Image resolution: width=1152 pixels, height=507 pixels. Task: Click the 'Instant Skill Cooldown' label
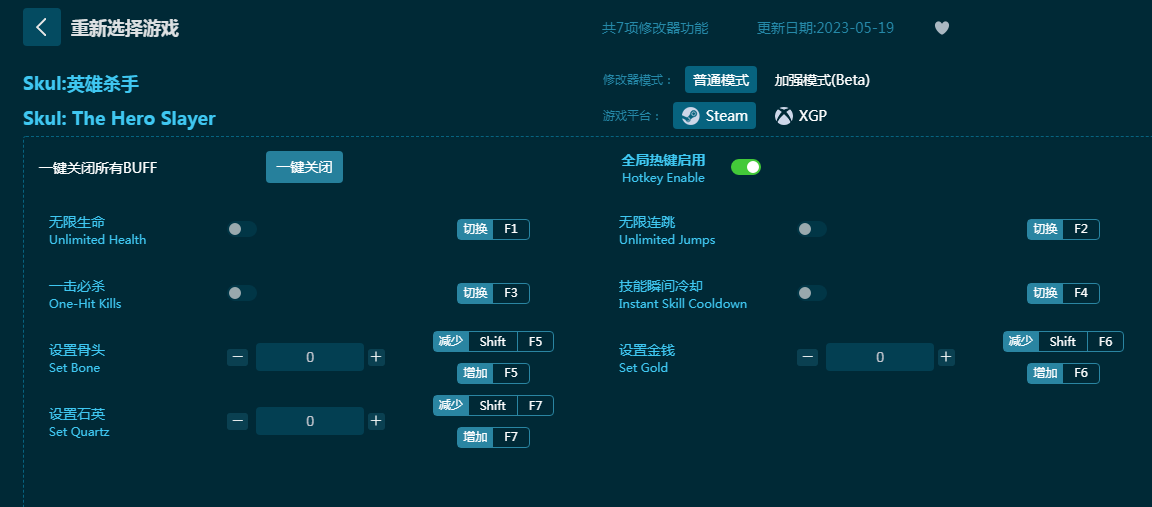683,303
